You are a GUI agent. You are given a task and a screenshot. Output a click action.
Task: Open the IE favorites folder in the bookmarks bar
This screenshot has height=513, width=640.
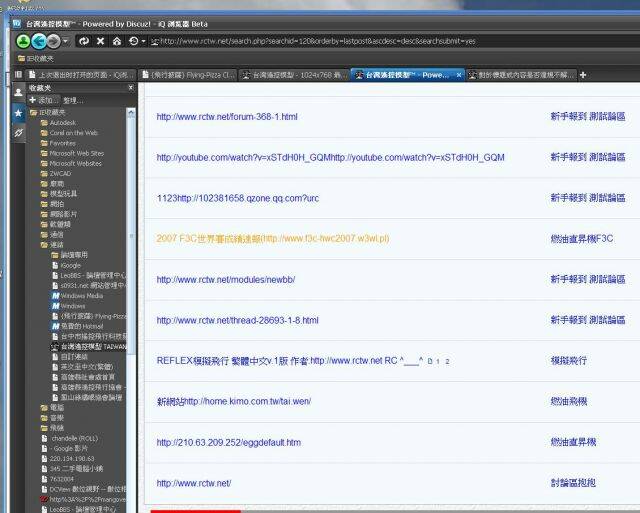(x=36, y=59)
